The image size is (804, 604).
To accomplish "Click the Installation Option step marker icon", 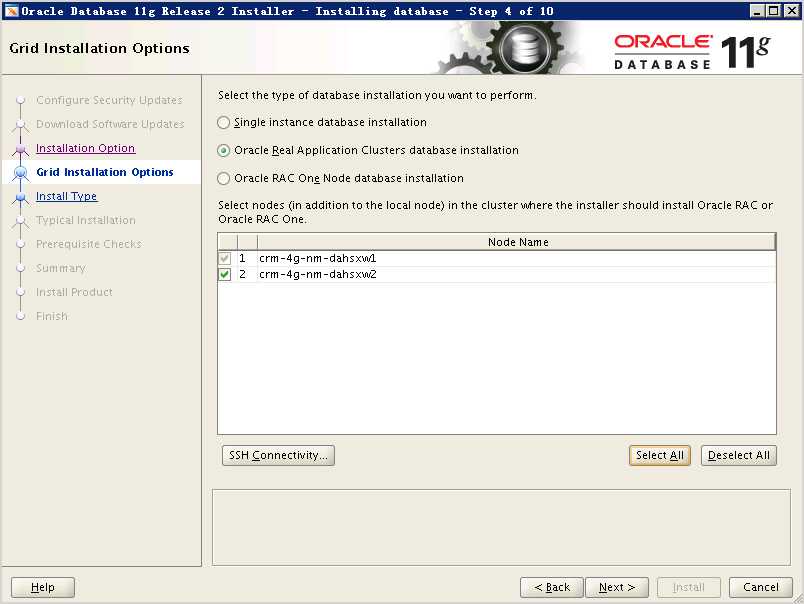I will click(21, 149).
